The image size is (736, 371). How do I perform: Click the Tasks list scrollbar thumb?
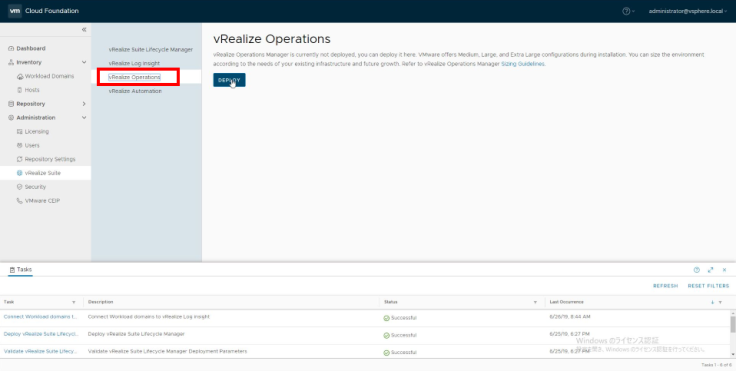tap(733, 325)
